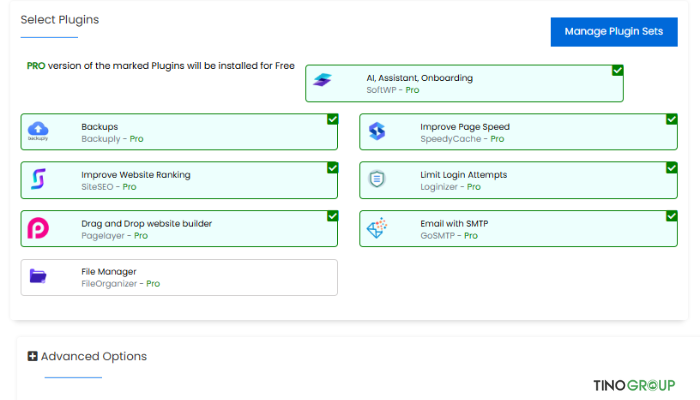
Task: Click 'Improve Page Speed' title text
Action: (x=465, y=127)
